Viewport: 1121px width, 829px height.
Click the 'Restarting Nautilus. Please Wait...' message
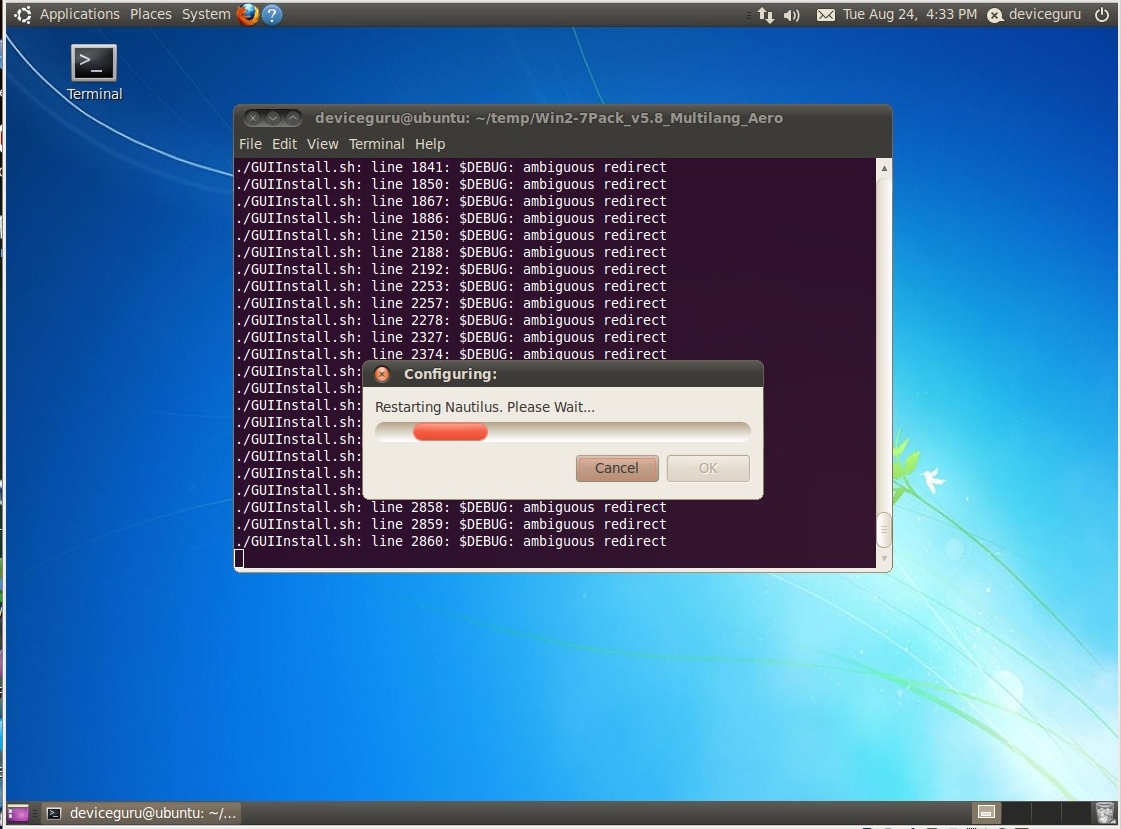coord(485,407)
